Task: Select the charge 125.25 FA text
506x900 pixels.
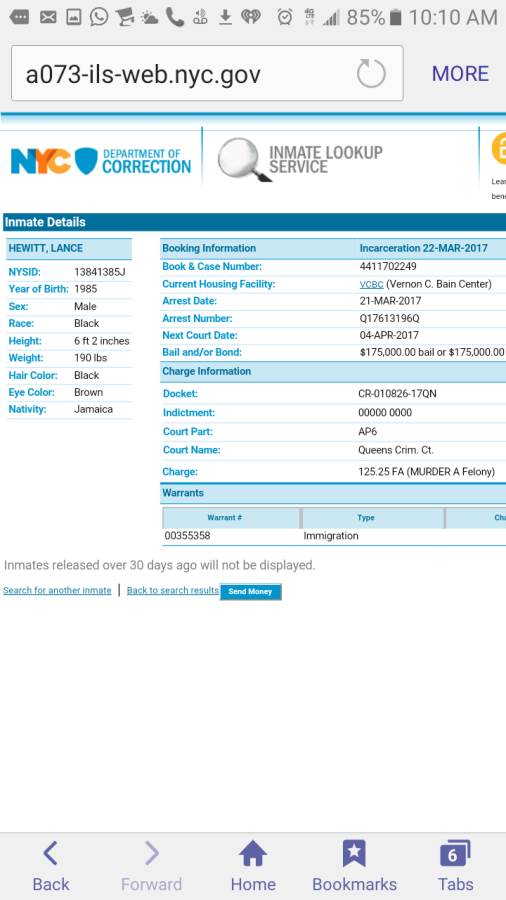Action: click(426, 472)
